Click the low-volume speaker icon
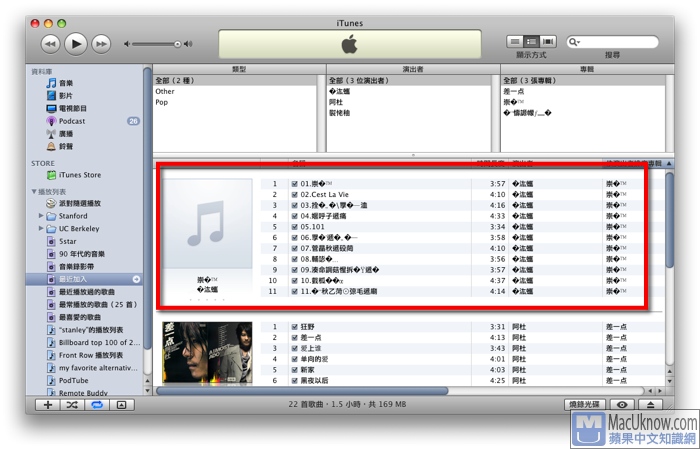This screenshot has height=449, width=700. [x=127, y=44]
